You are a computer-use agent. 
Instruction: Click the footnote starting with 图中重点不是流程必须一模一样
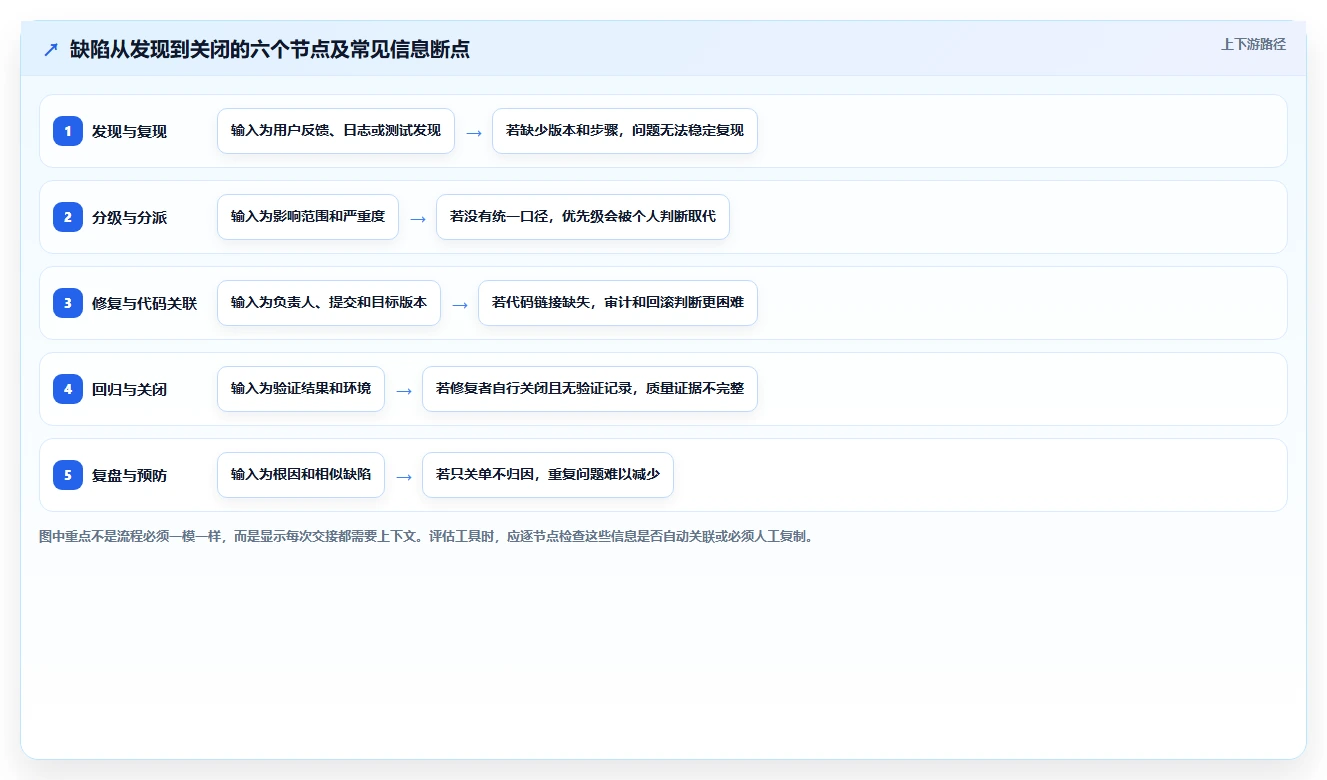point(428,537)
